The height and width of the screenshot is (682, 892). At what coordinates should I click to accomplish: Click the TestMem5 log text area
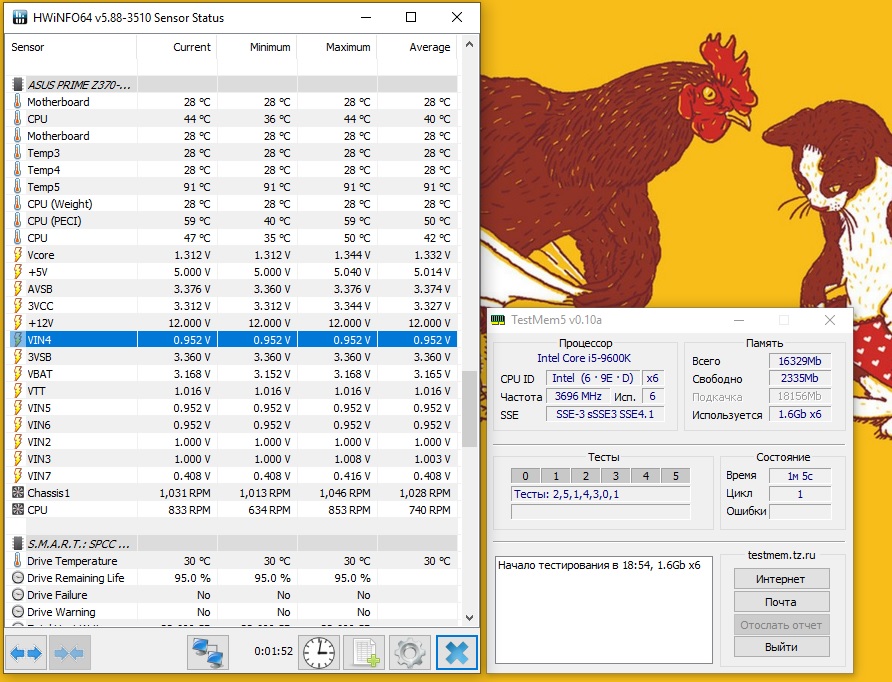pos(604,610)
